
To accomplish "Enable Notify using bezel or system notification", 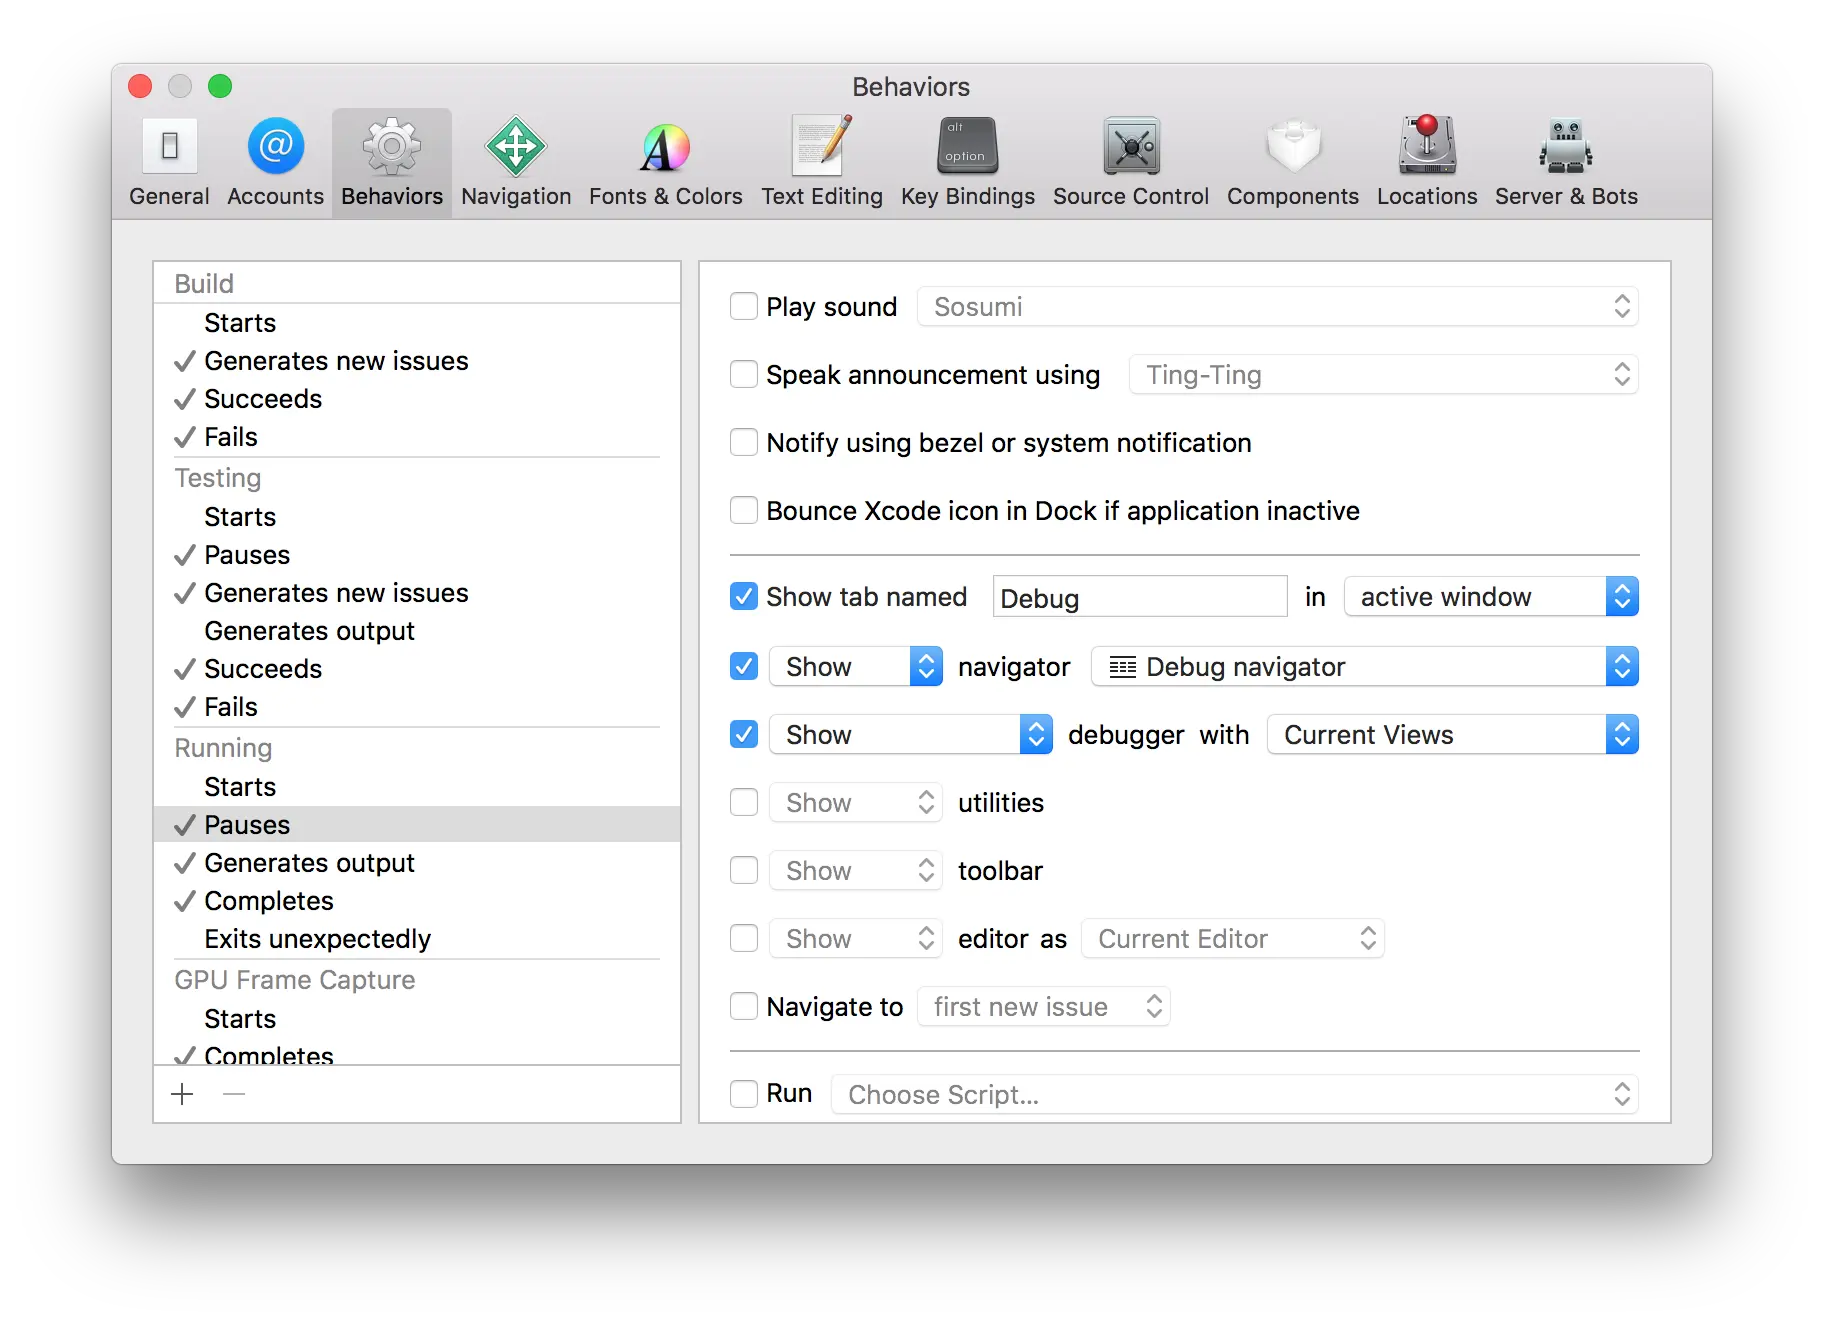I will tap(744, 442).
